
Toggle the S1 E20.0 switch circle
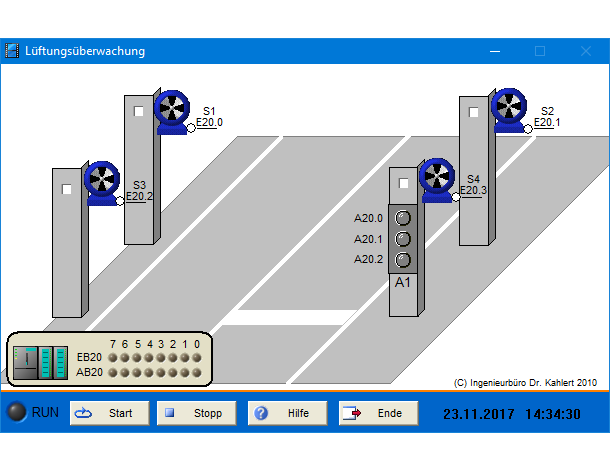click(x=191, y=128)
